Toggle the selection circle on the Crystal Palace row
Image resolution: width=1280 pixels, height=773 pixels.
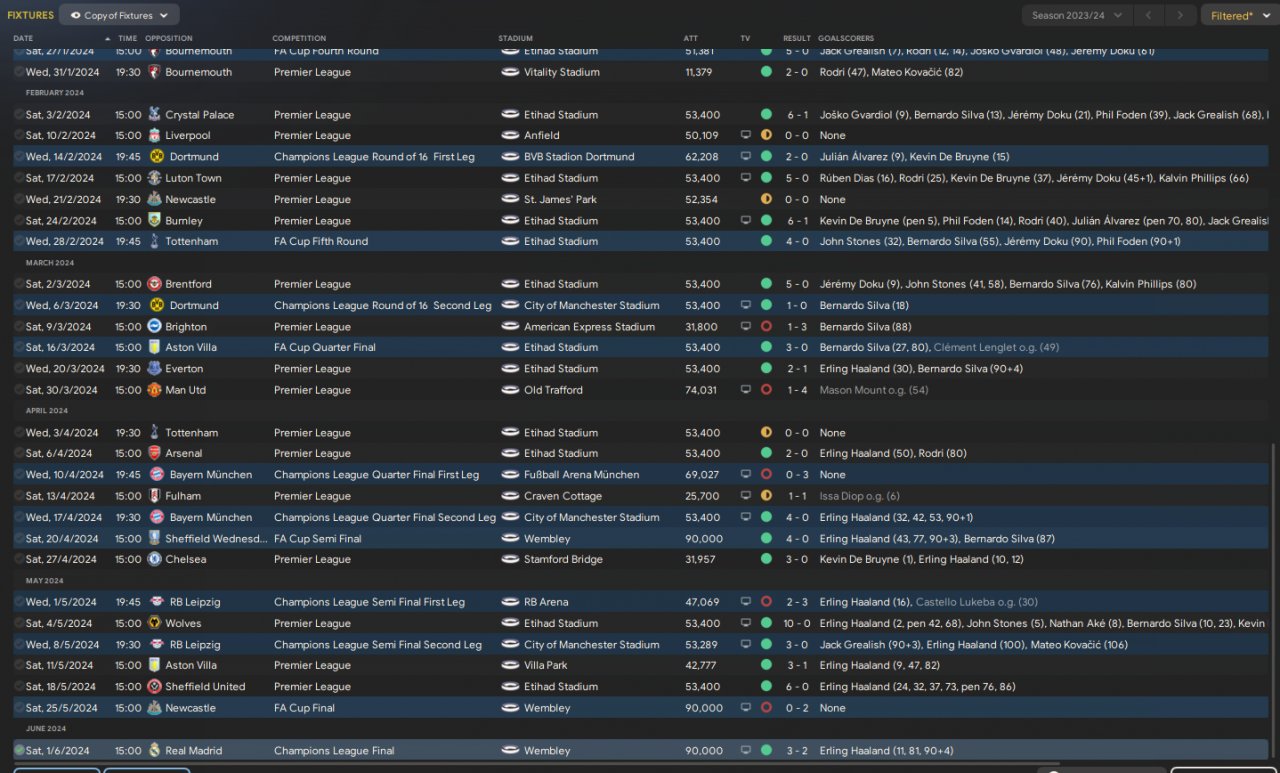pyautogui.click(x=19, y=115)
